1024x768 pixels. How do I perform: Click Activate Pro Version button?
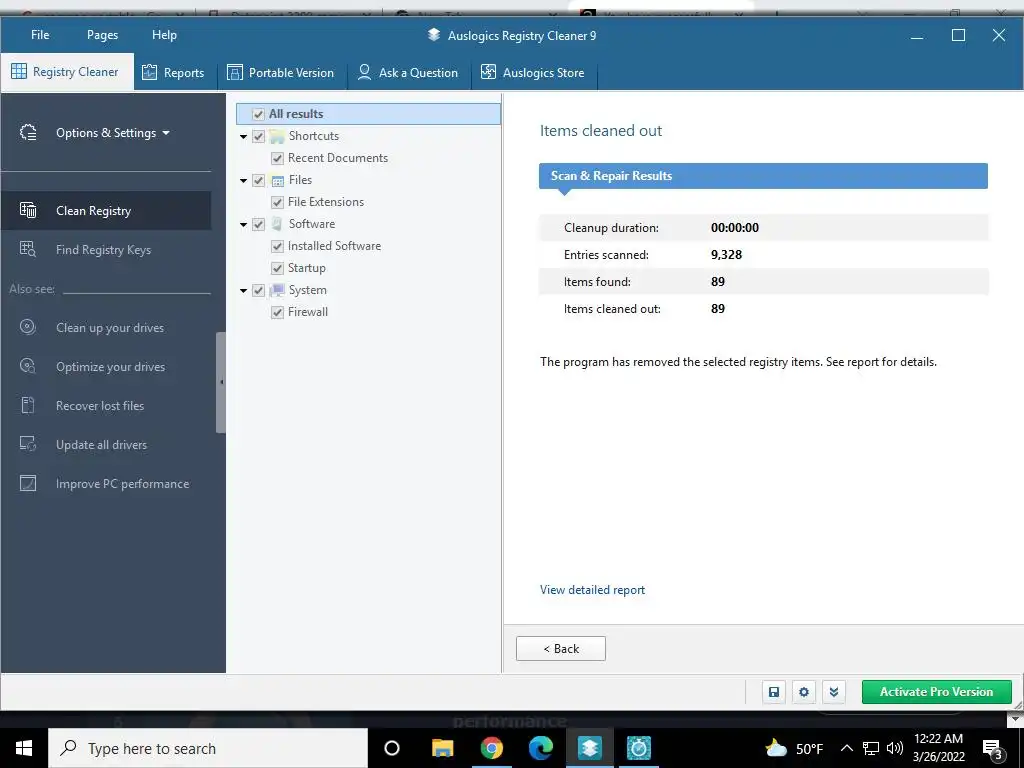(x=936, y=692)
